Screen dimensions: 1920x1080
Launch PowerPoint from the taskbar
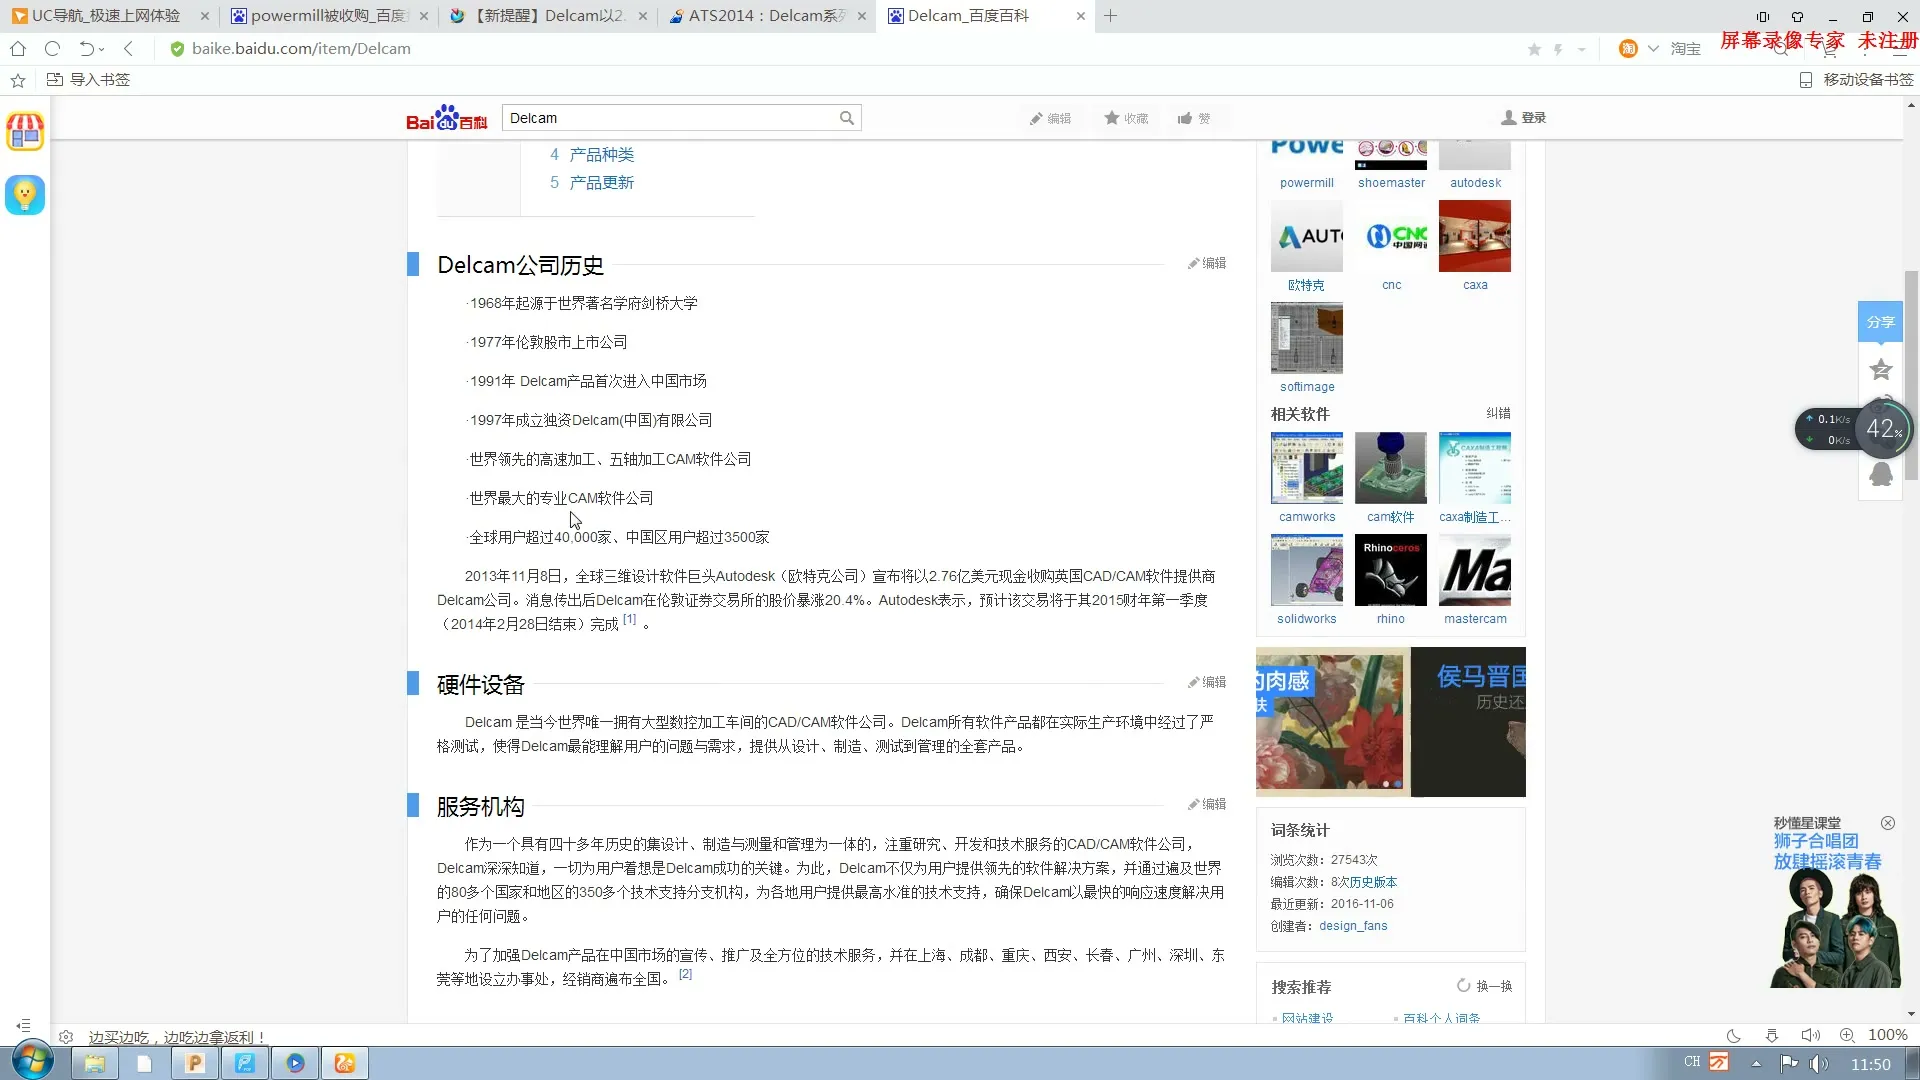pos(195,1063)
